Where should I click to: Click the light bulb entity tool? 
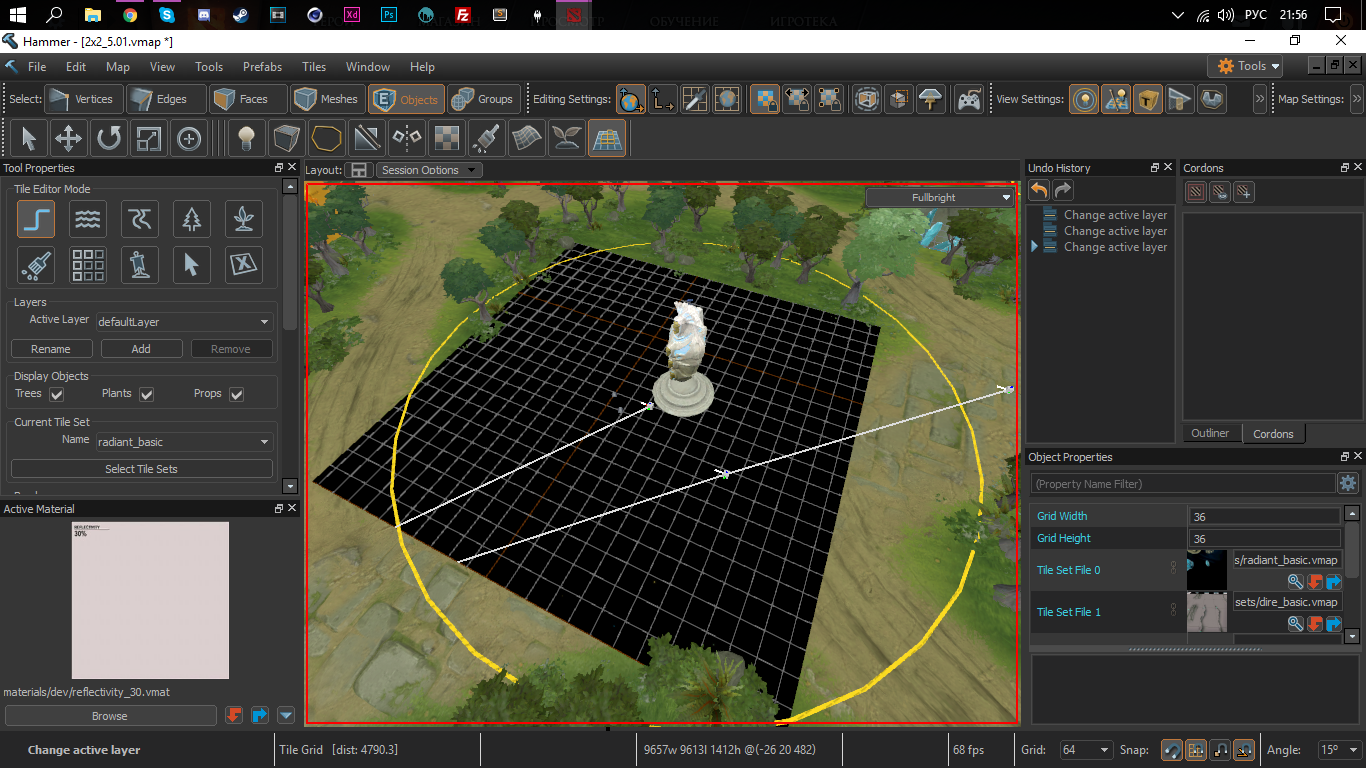tap(245, 139)
